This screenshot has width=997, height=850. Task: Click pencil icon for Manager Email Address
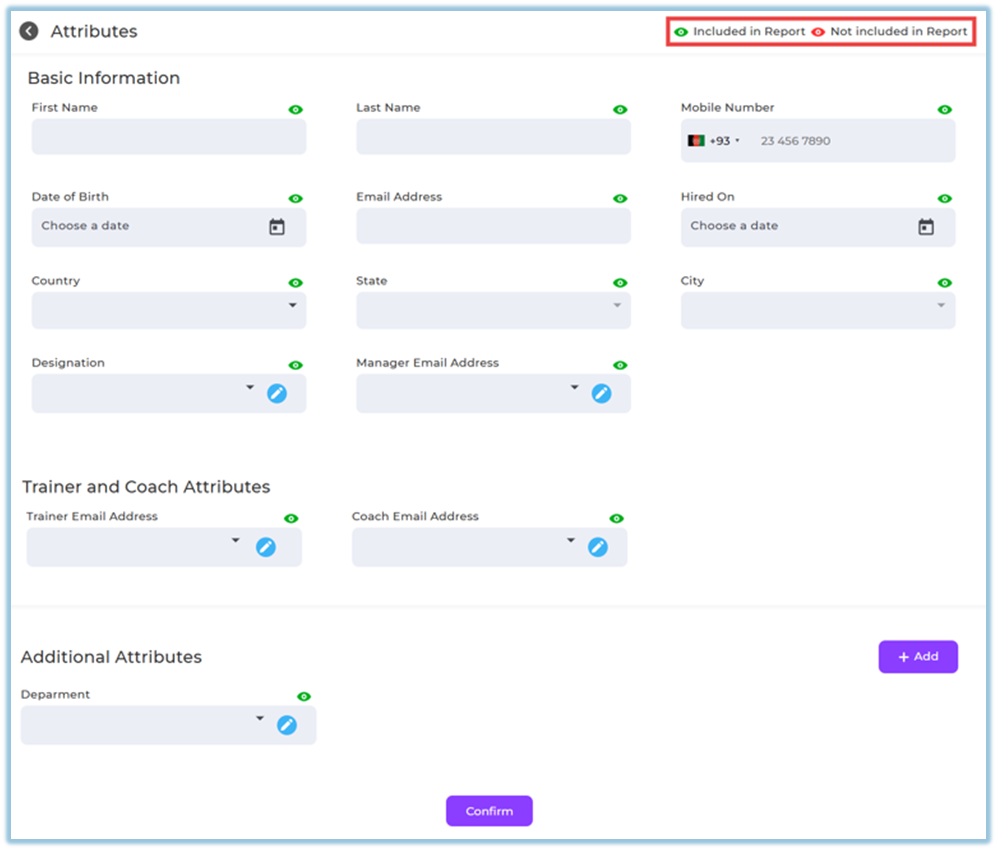[601, 394]
